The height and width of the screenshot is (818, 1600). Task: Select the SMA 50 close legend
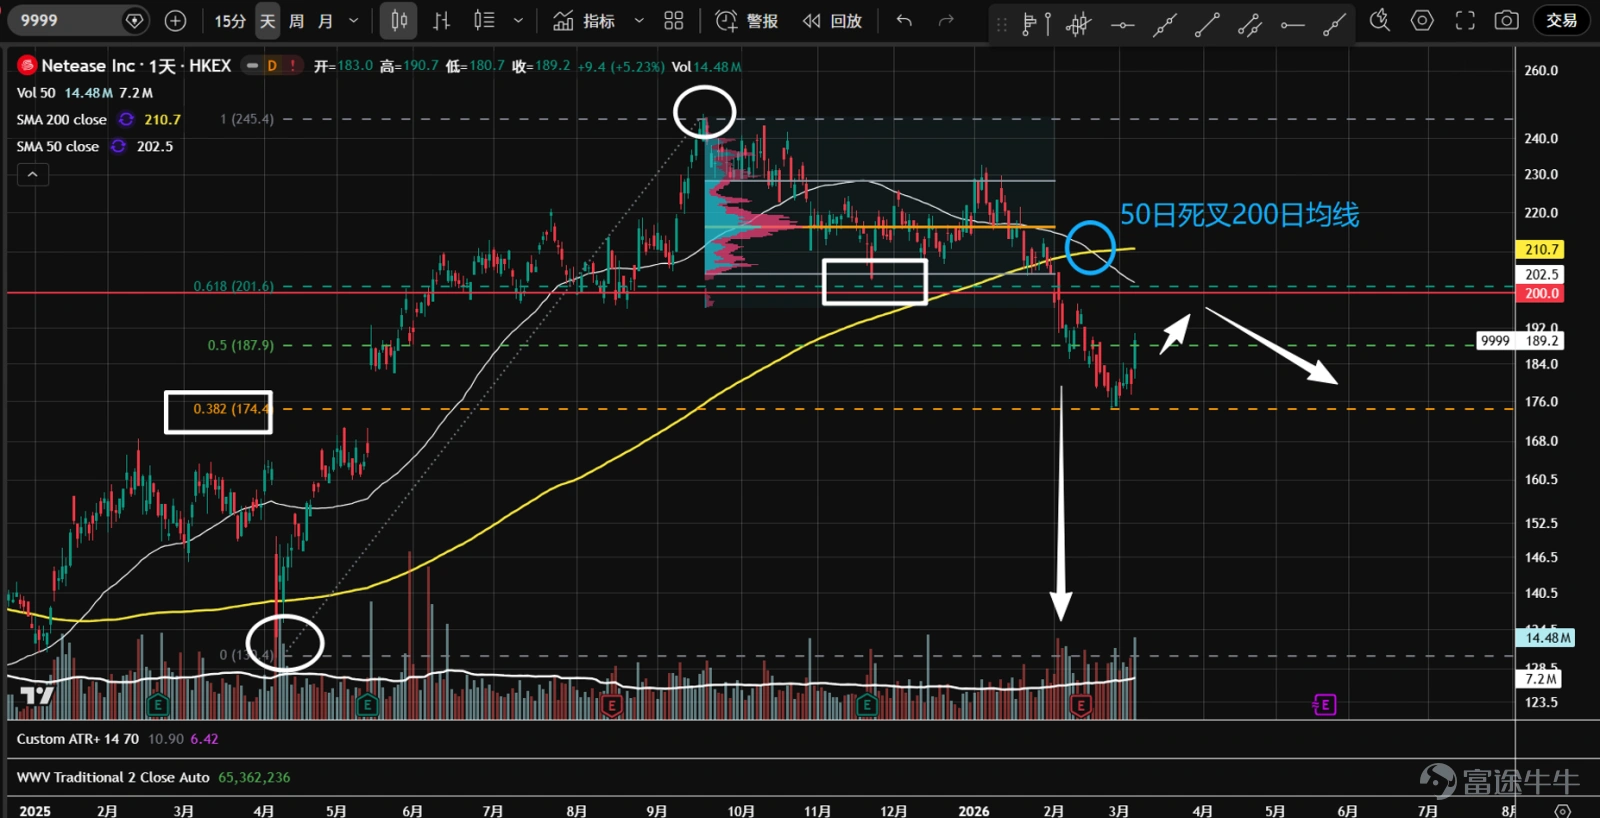(58, 147)
